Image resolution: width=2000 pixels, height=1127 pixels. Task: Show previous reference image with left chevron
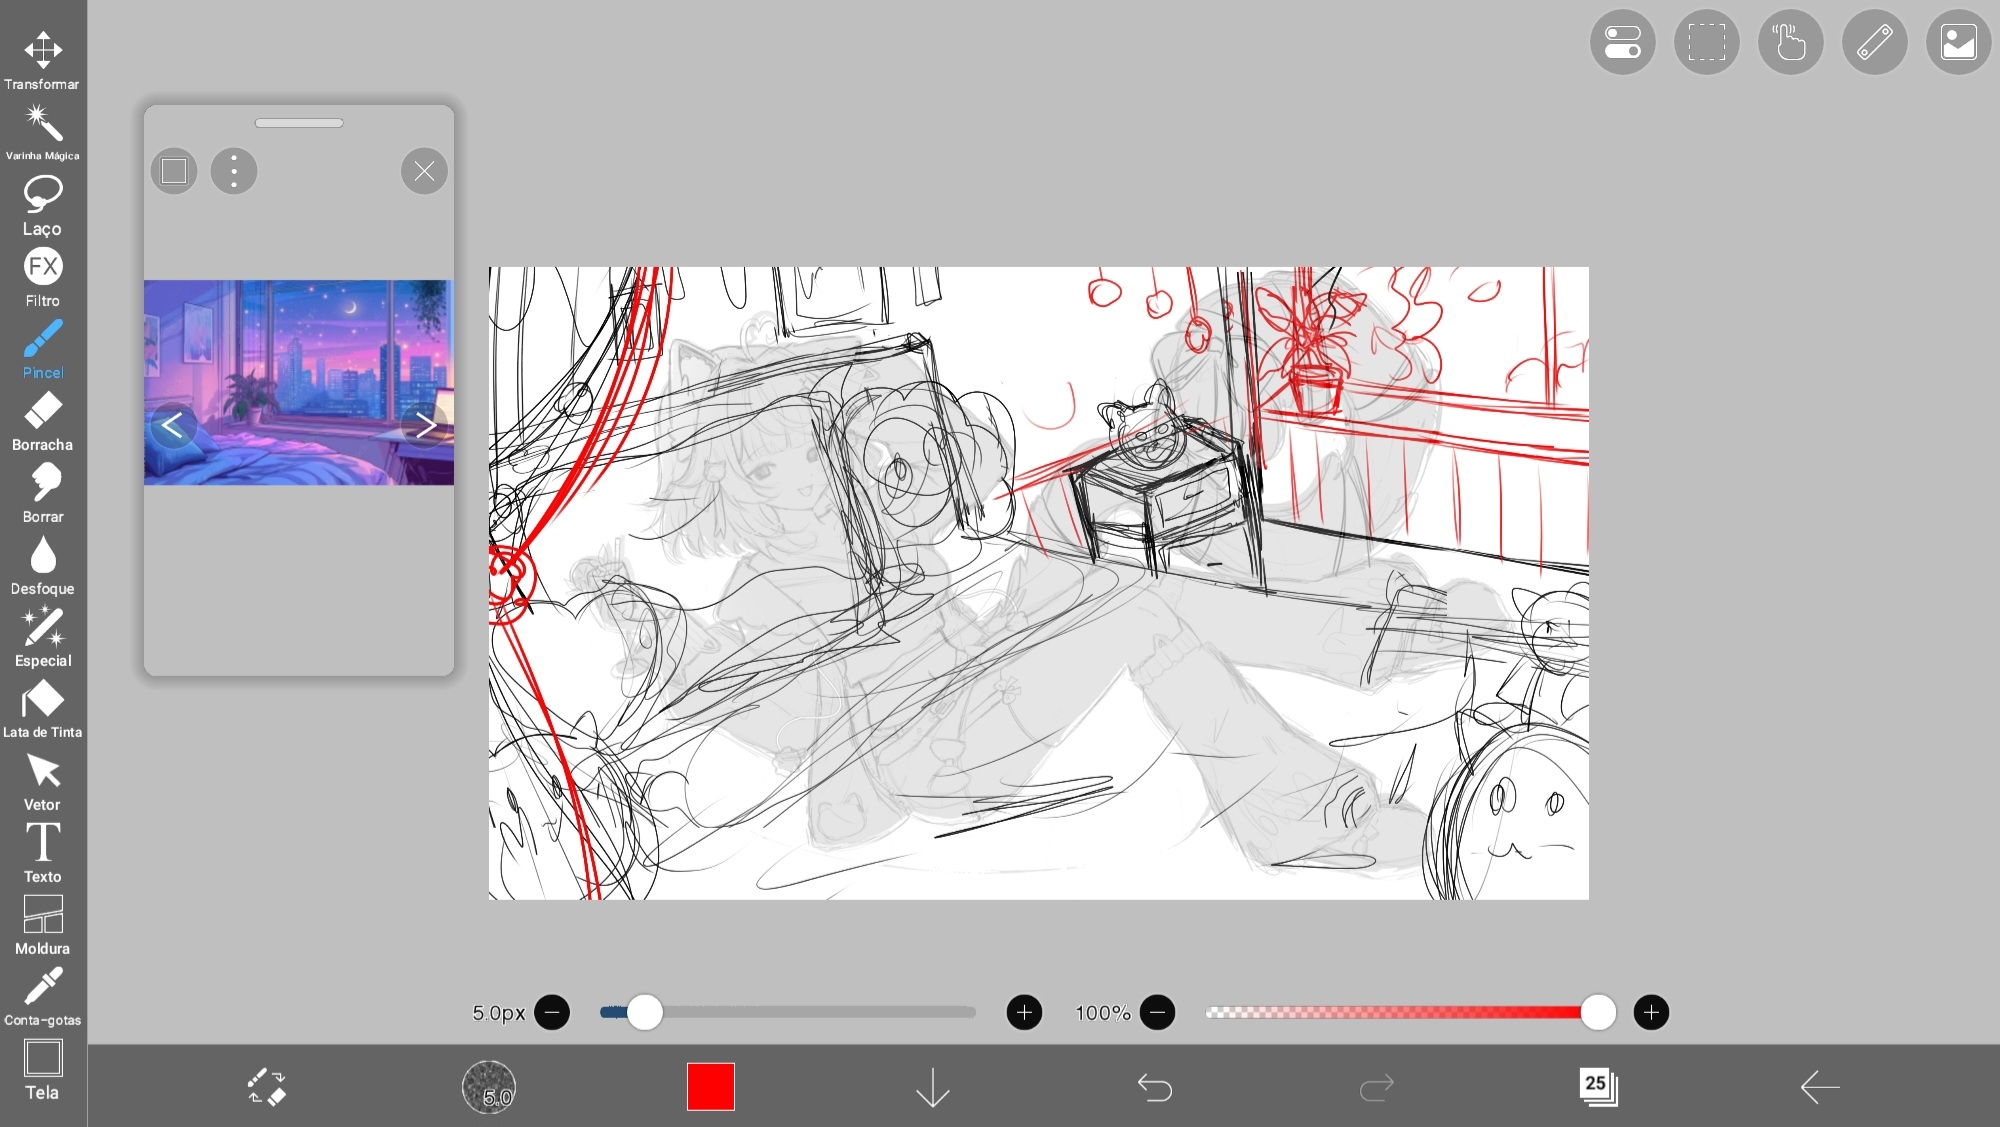coord(172,425)
